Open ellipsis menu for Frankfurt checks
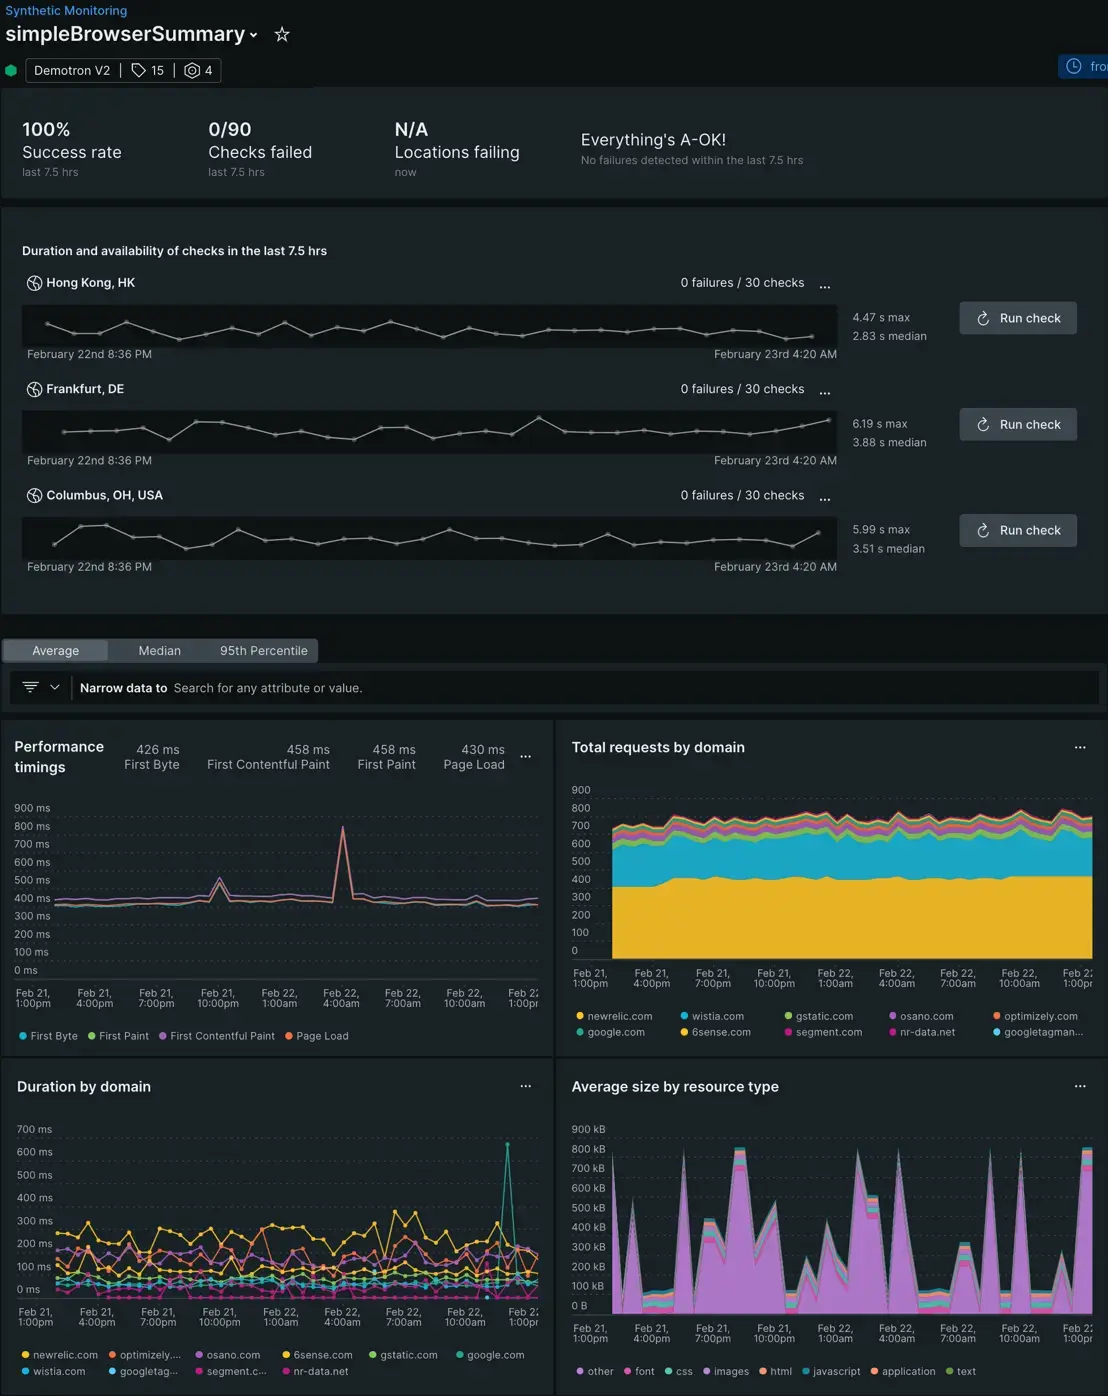The width and height of the screenshot is (1108, 1396). coord(825,392)
